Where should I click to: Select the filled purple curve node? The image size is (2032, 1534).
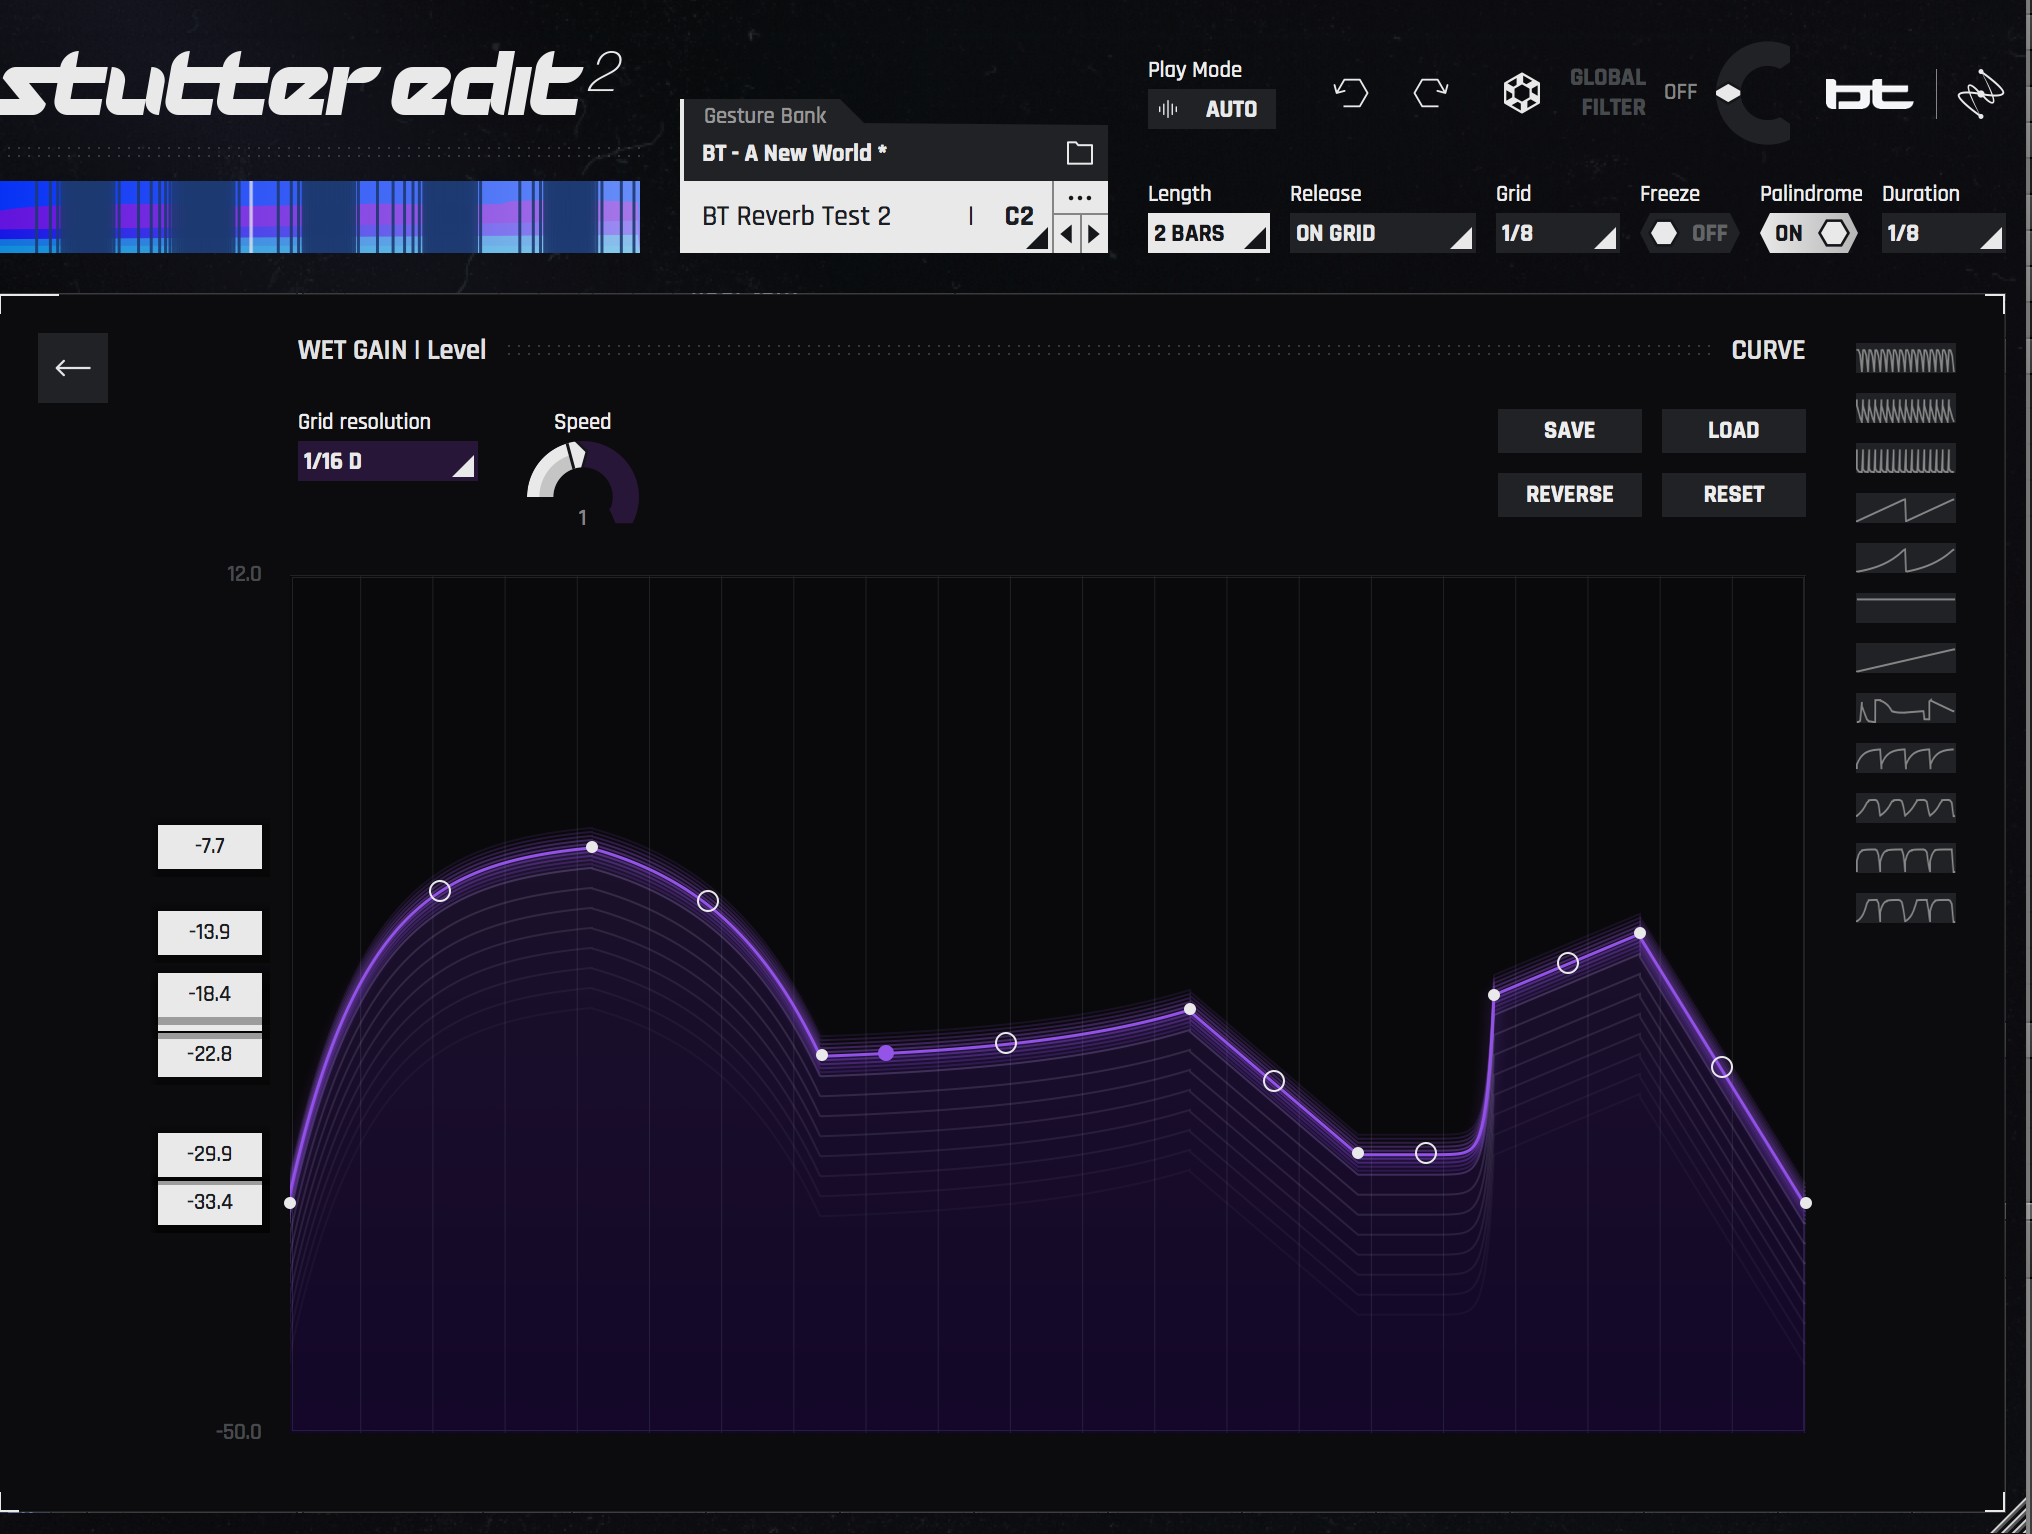886,1052
